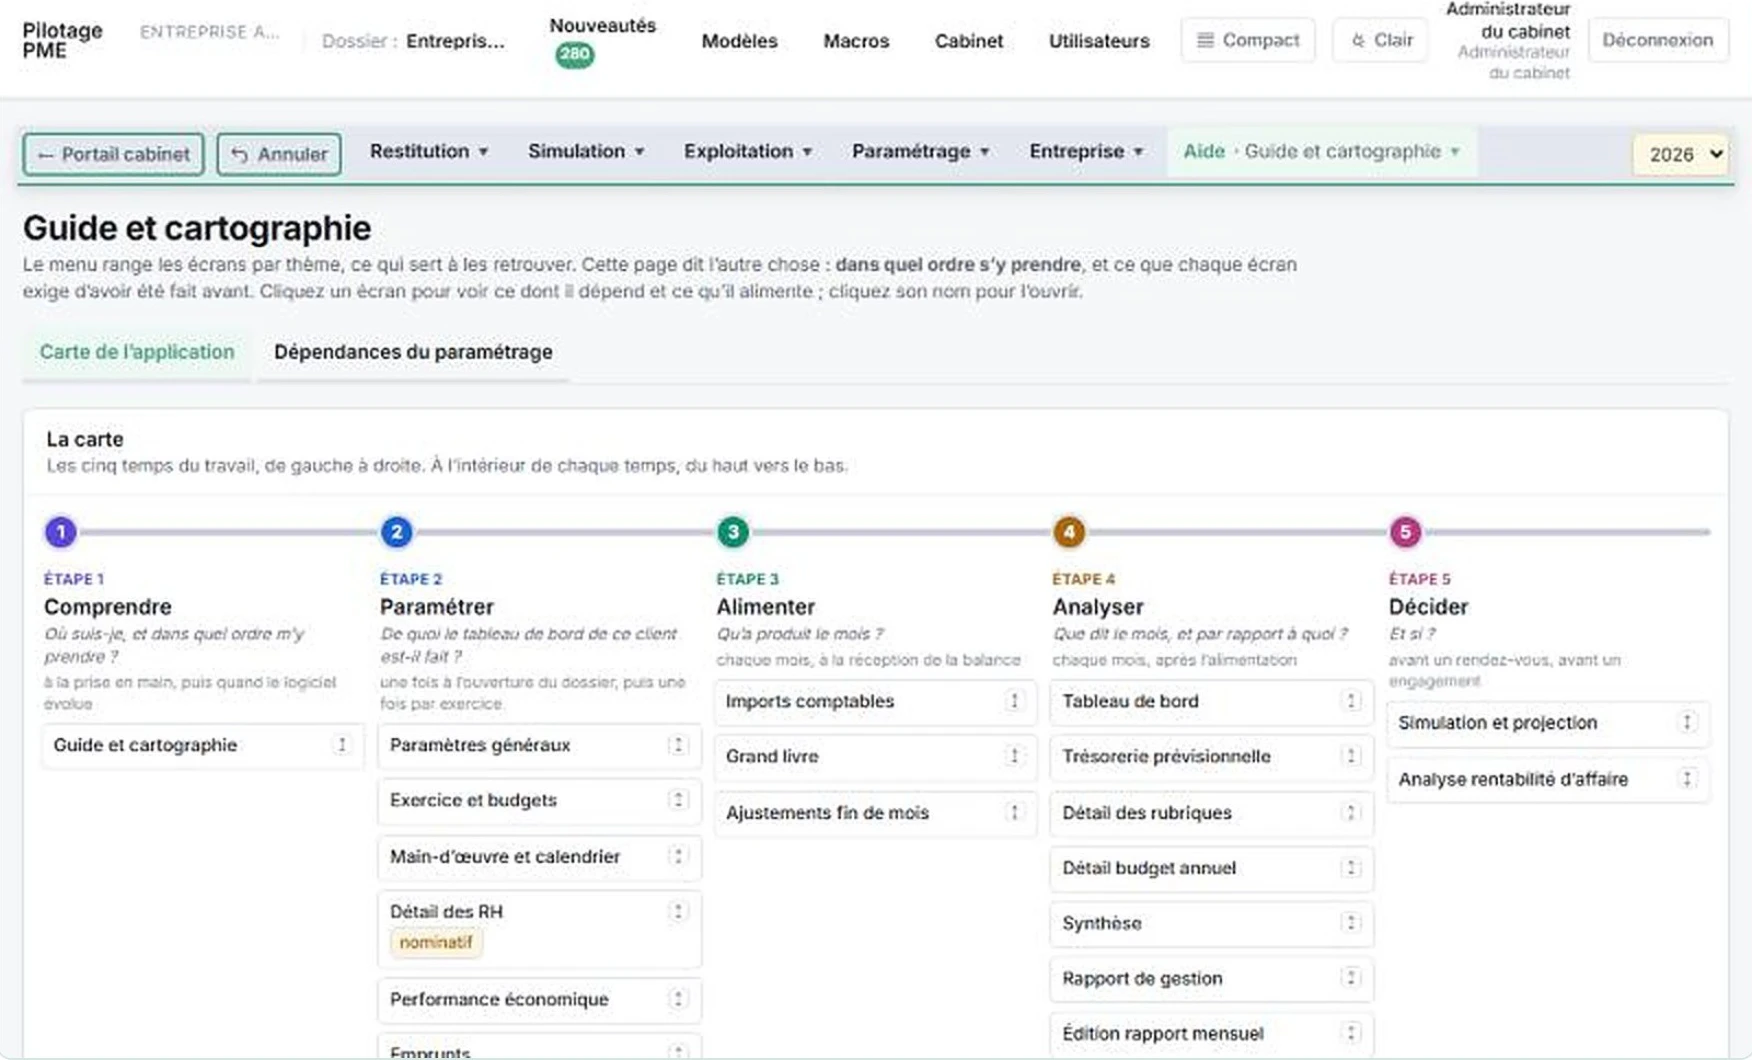Image resolution: width=1752 pixels, height=1060 pixels.
Task: Toggle Compact display mode
Action: (1248, 40)
